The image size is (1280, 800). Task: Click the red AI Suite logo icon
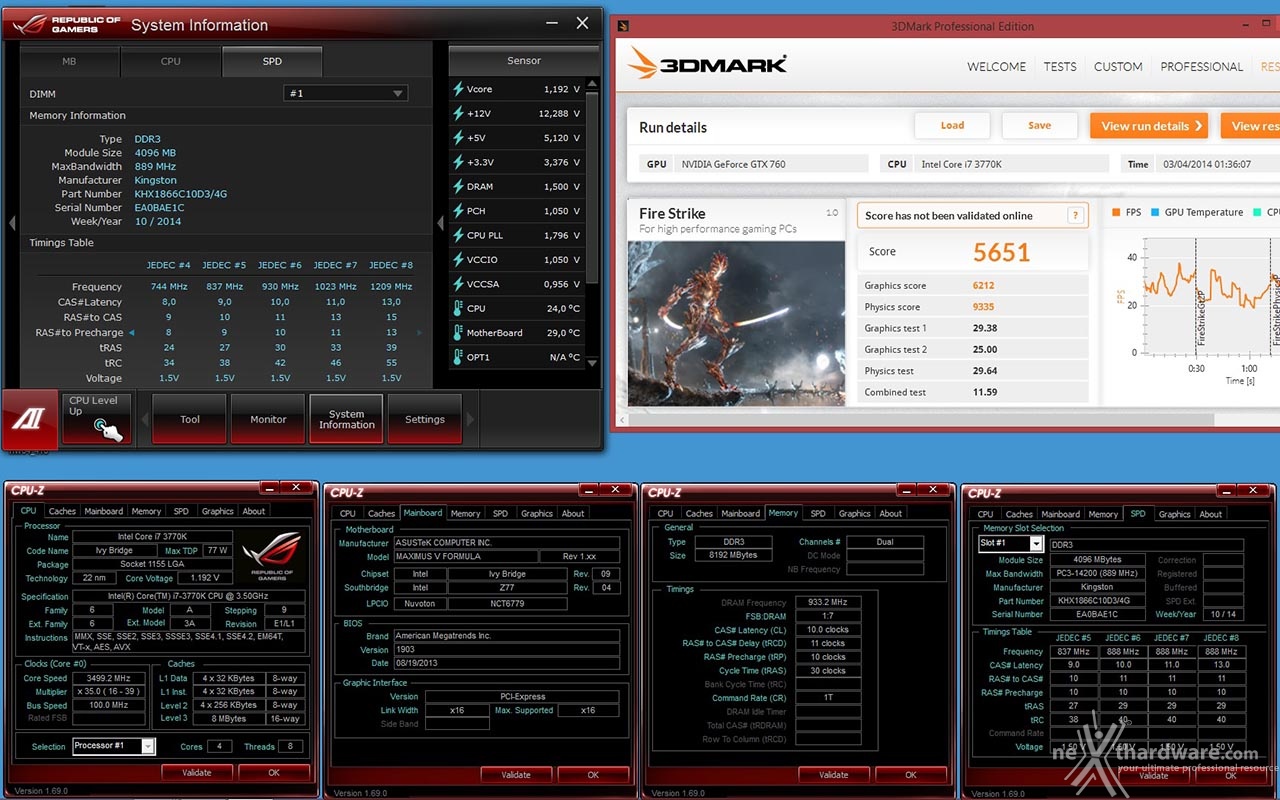coord(28,420)
